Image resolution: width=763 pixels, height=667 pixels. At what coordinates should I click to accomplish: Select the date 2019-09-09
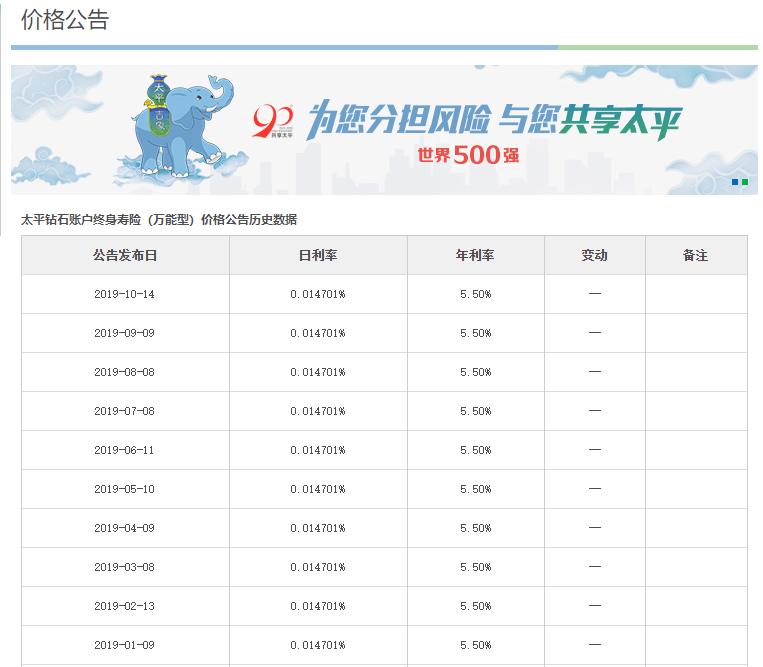[125, 333]
